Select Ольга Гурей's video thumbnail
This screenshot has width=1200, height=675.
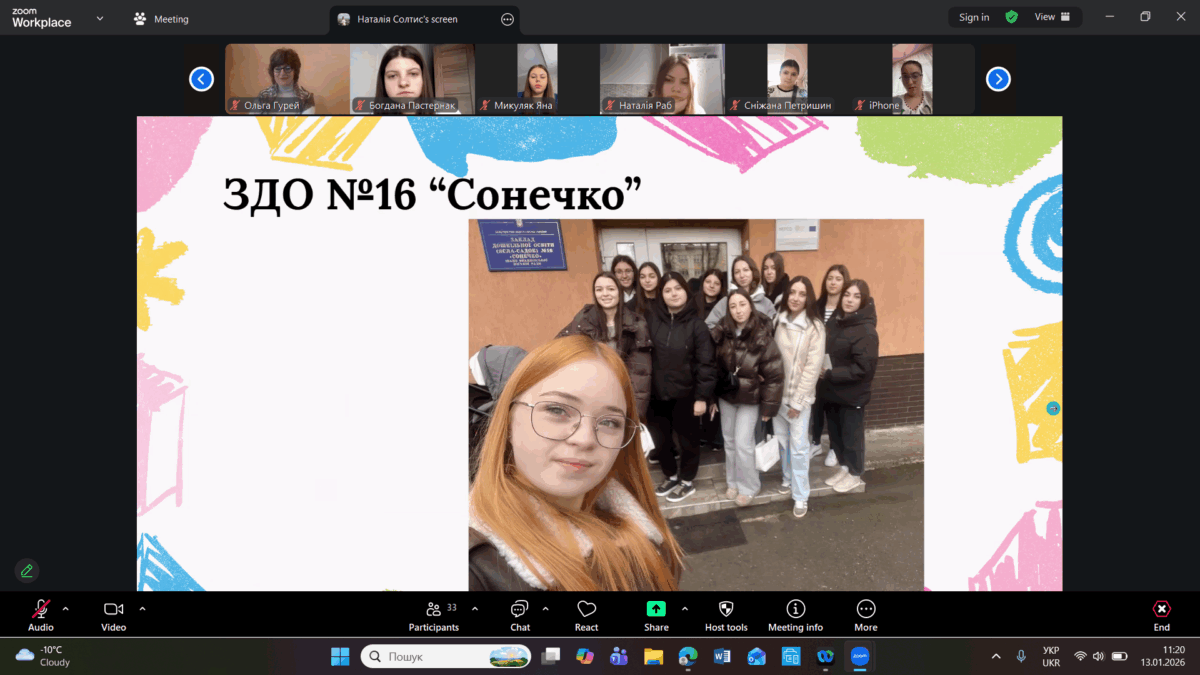[287, 79]
